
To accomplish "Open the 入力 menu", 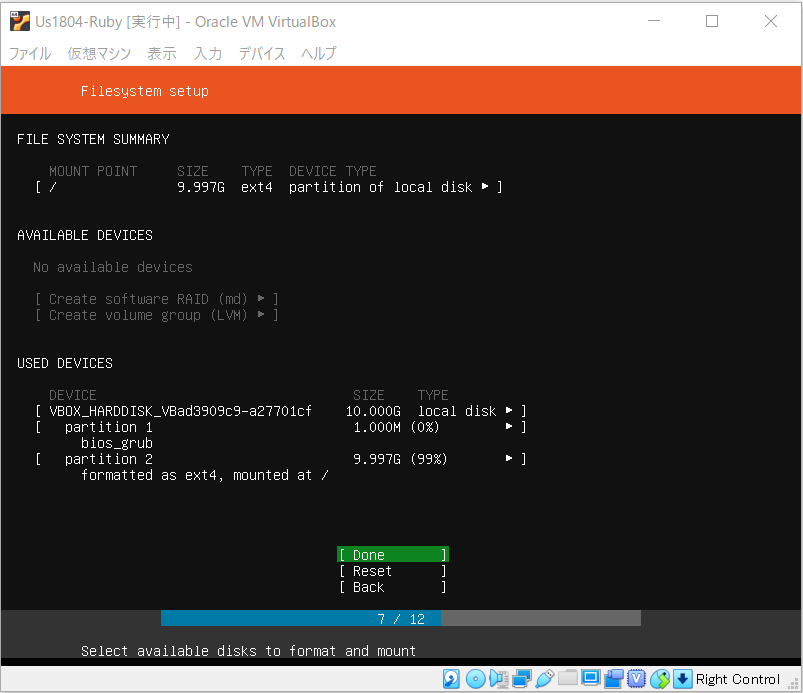I will tap(208, 53).
